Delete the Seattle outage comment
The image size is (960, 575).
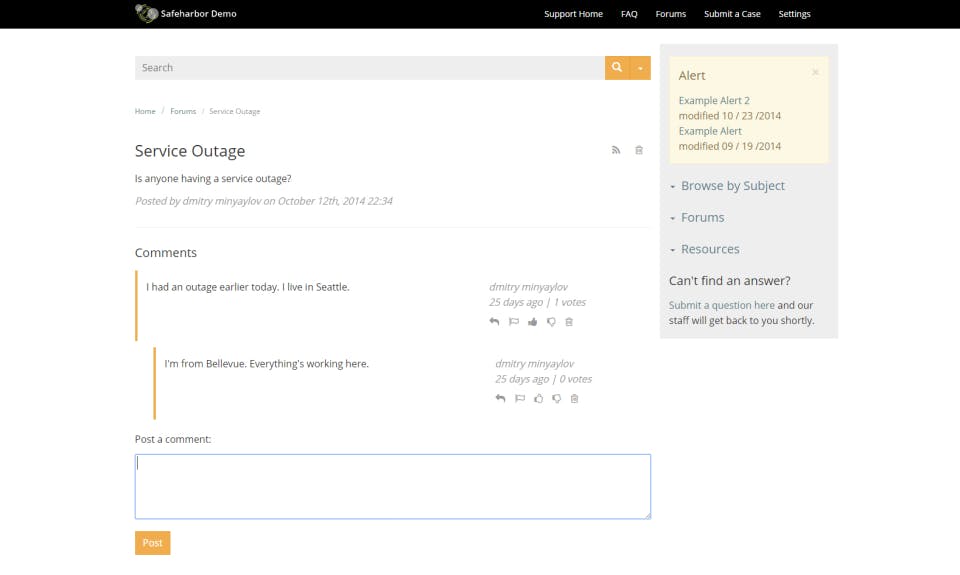click(569, 322)
